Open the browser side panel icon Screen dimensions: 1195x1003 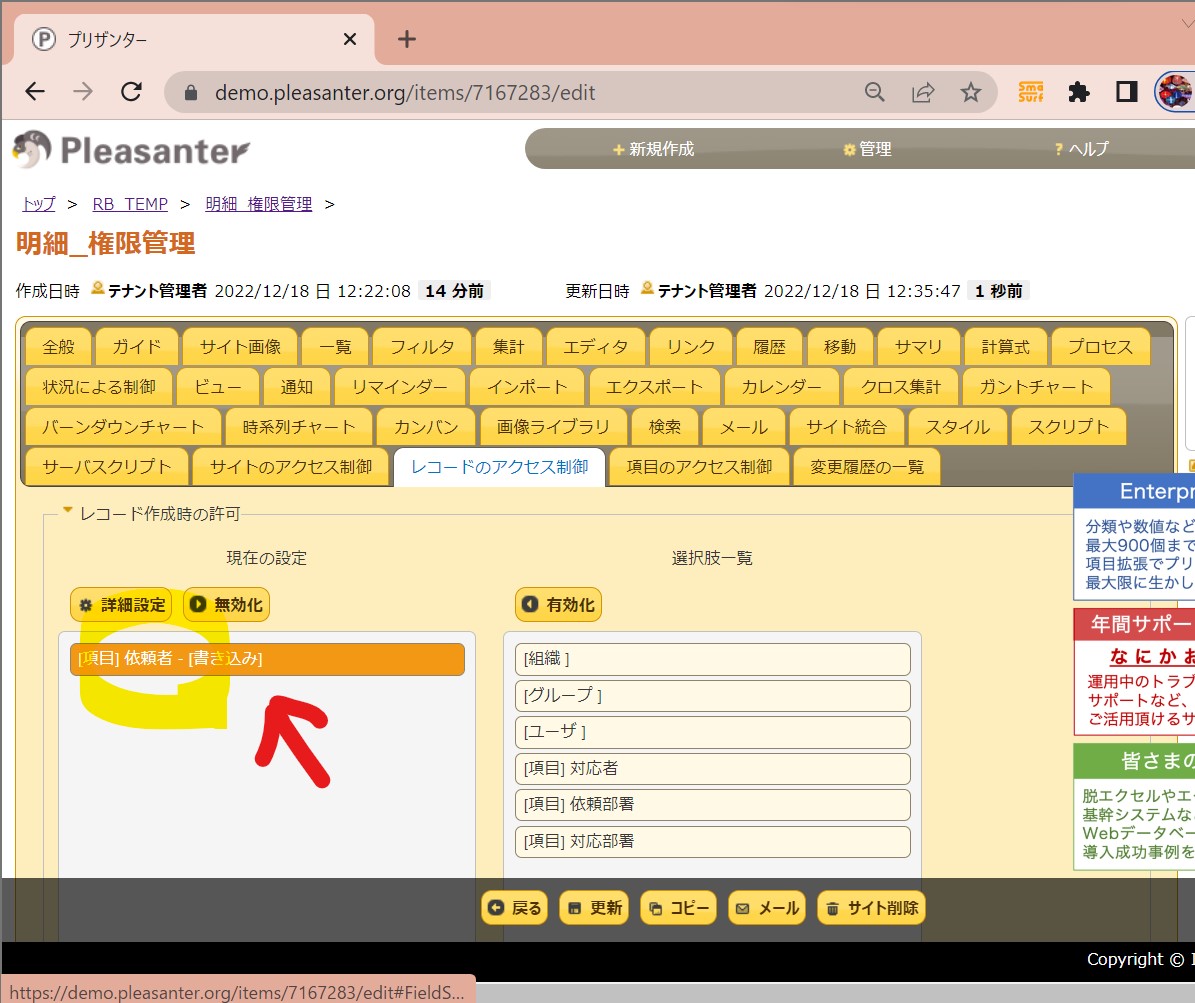(x=1126, y=92)
